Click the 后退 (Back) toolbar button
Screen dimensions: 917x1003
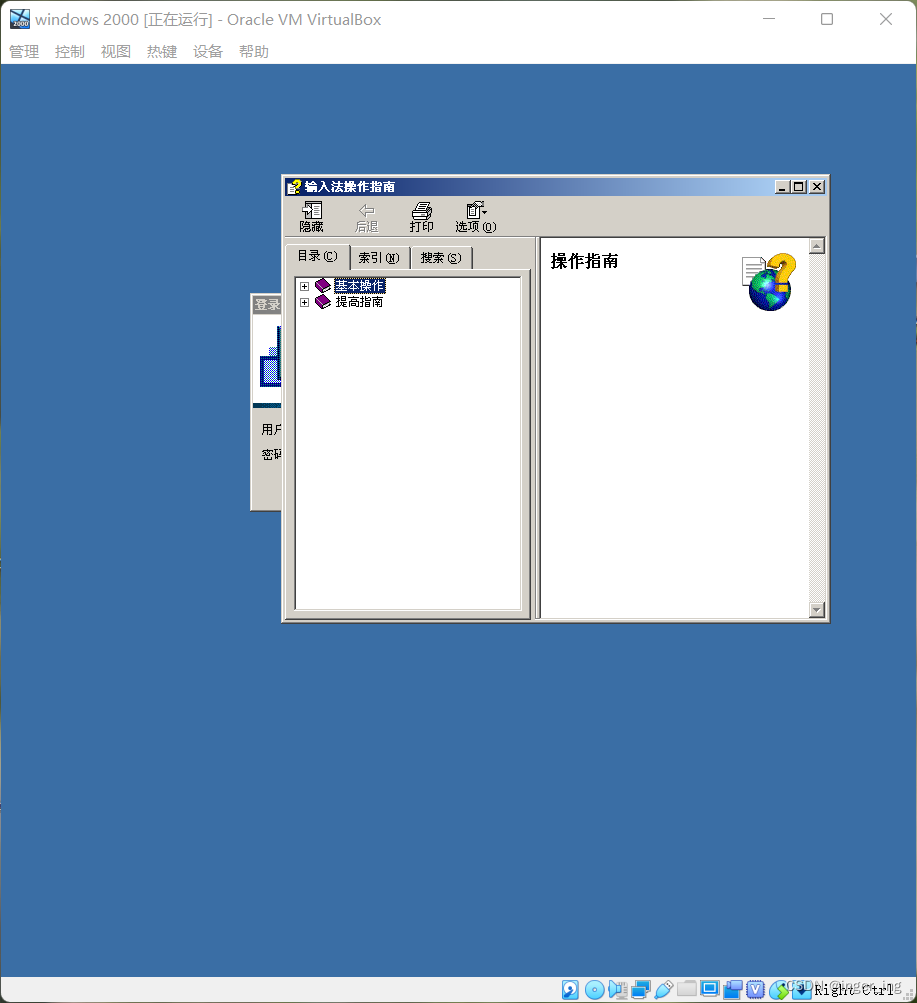click(366, 217)
